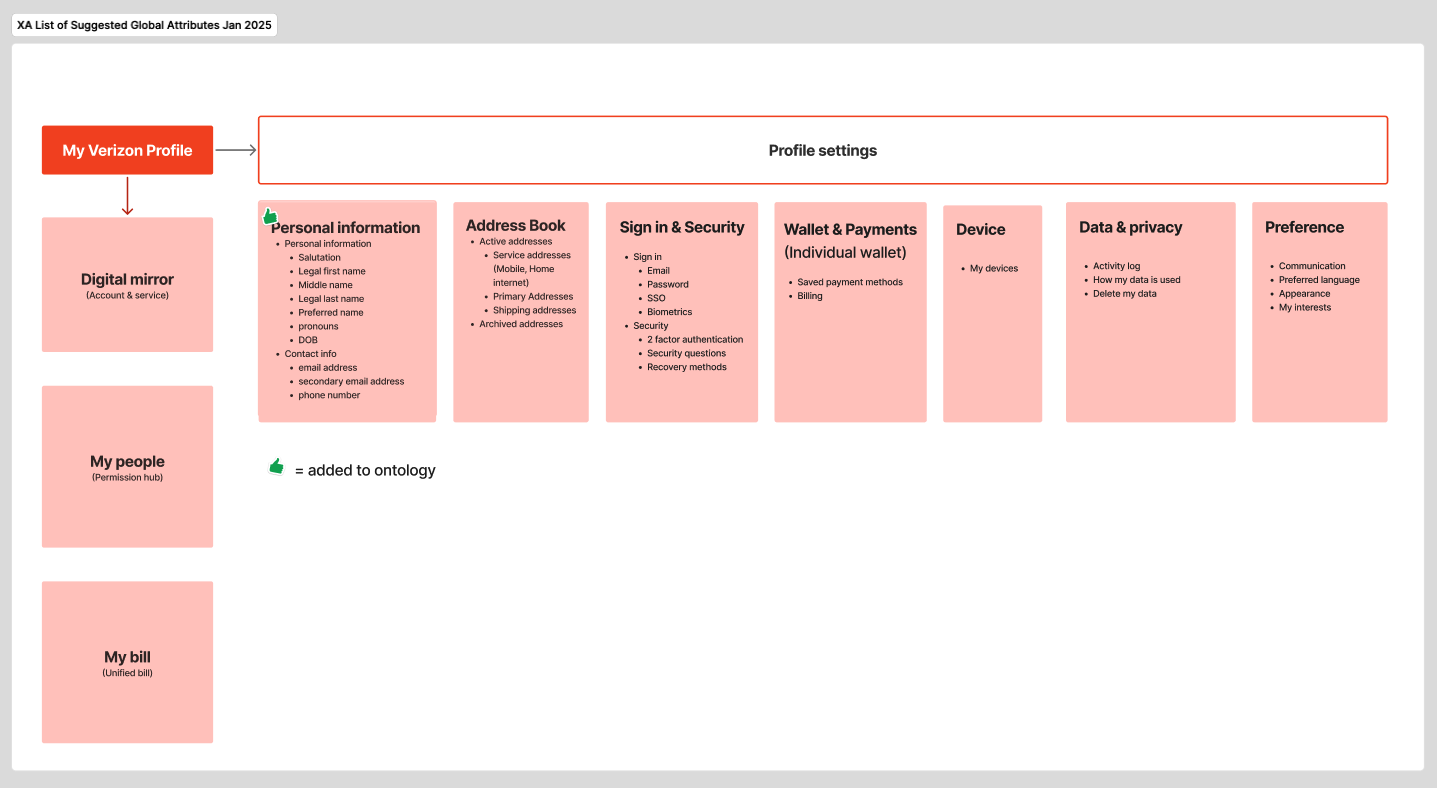
Task: Select the red My Verizon Profile box
Action: (x=127, y=150)
